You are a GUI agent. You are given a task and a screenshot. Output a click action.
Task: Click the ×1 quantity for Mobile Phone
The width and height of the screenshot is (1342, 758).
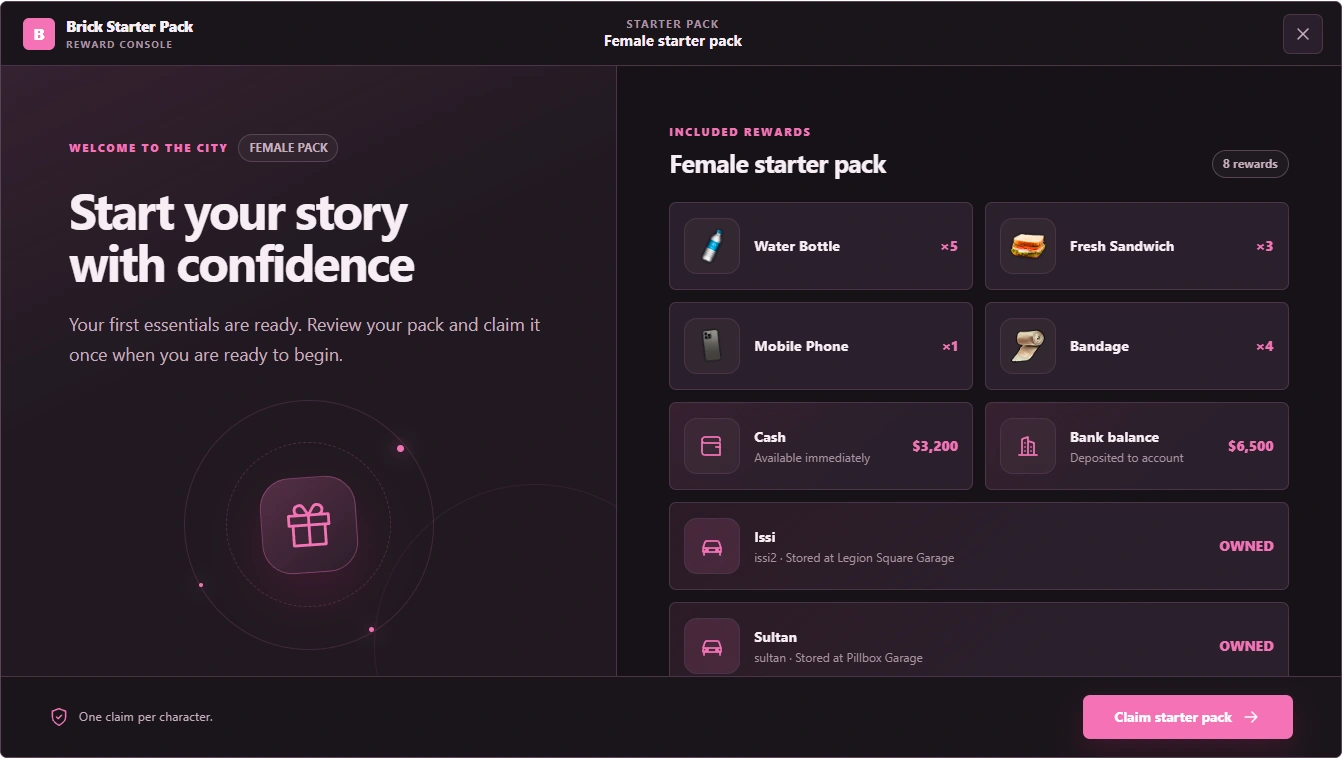(x=950, y=346)
